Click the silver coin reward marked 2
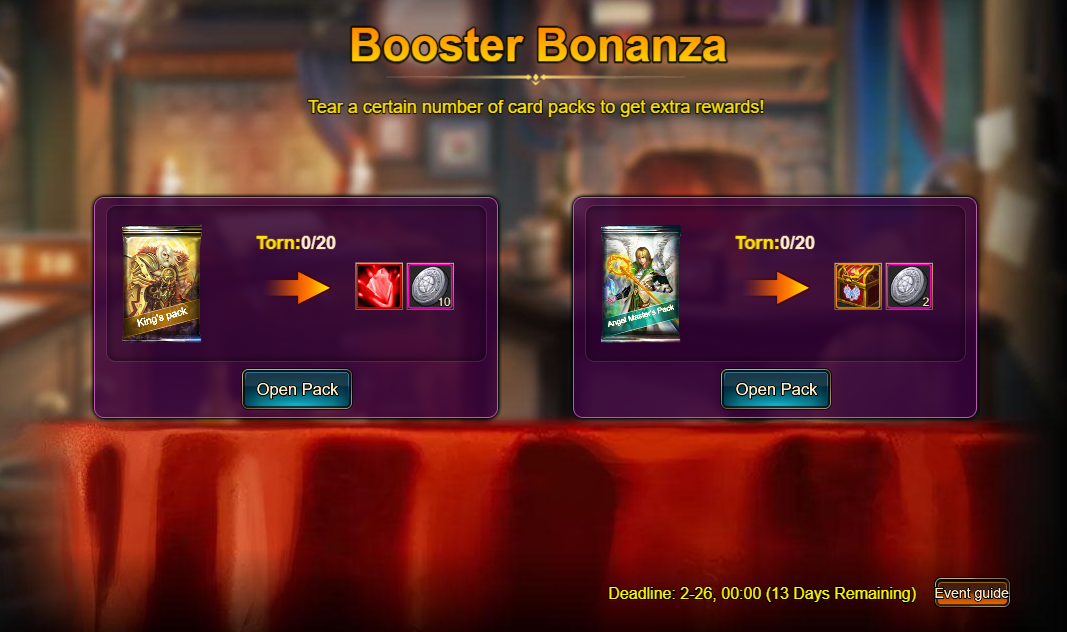Viewport: 1067px width, 632px height. click(x=909, y=286)
